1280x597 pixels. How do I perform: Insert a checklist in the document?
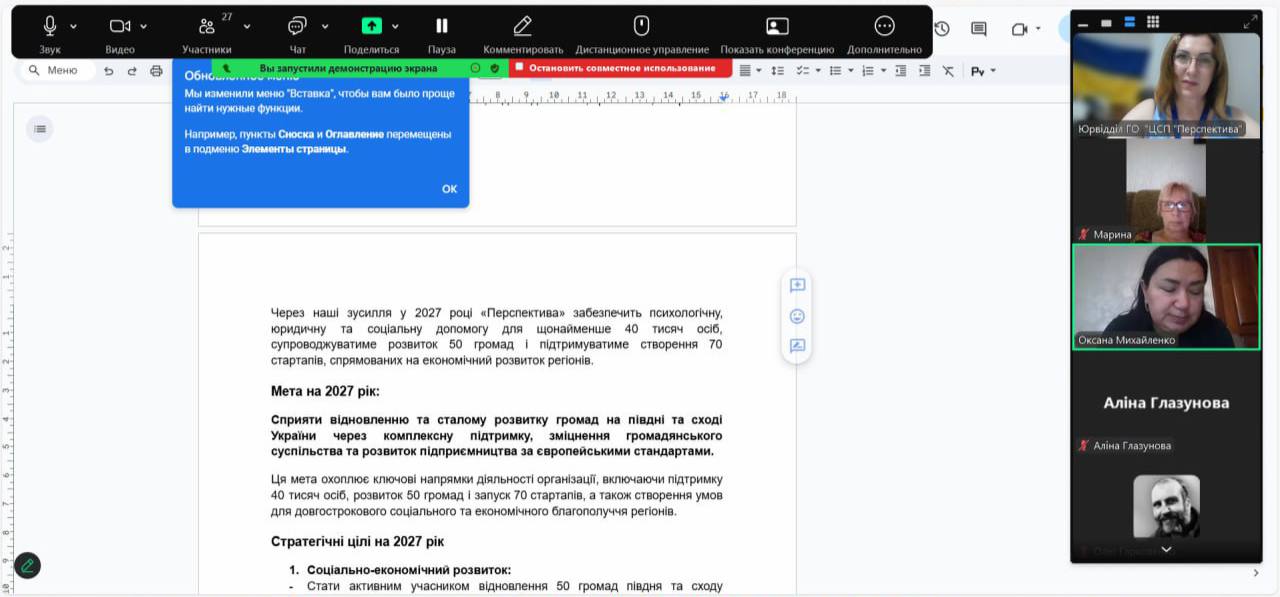803,71
